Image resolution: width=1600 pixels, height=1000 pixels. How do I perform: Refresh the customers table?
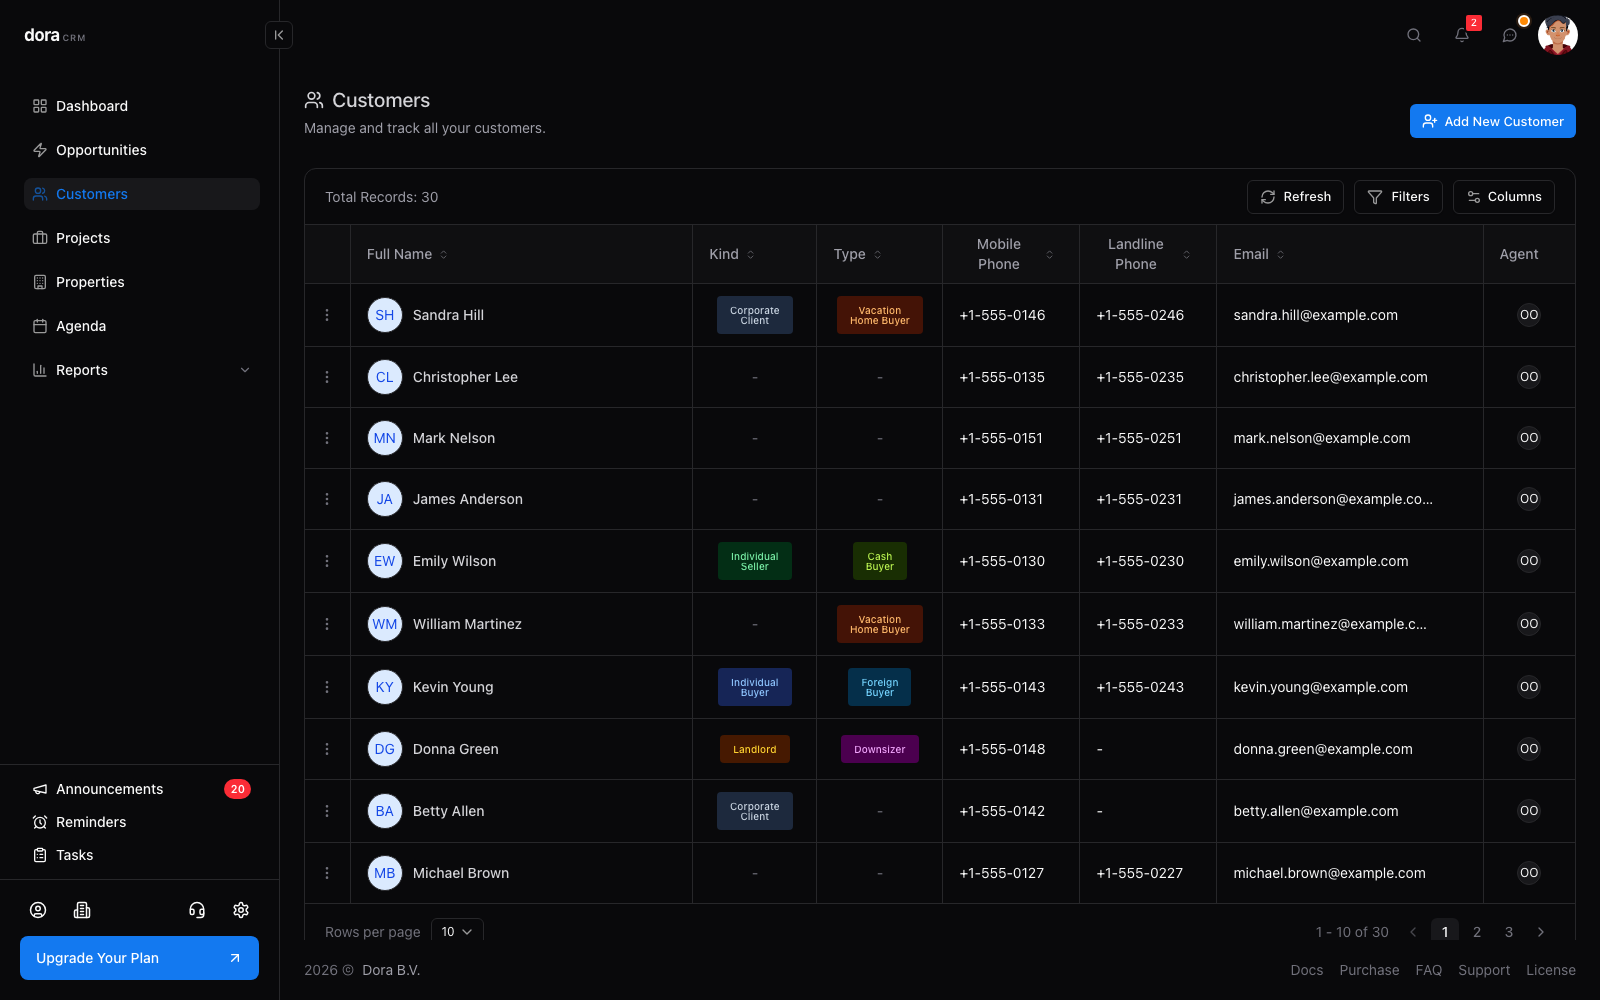(1296, 197)
